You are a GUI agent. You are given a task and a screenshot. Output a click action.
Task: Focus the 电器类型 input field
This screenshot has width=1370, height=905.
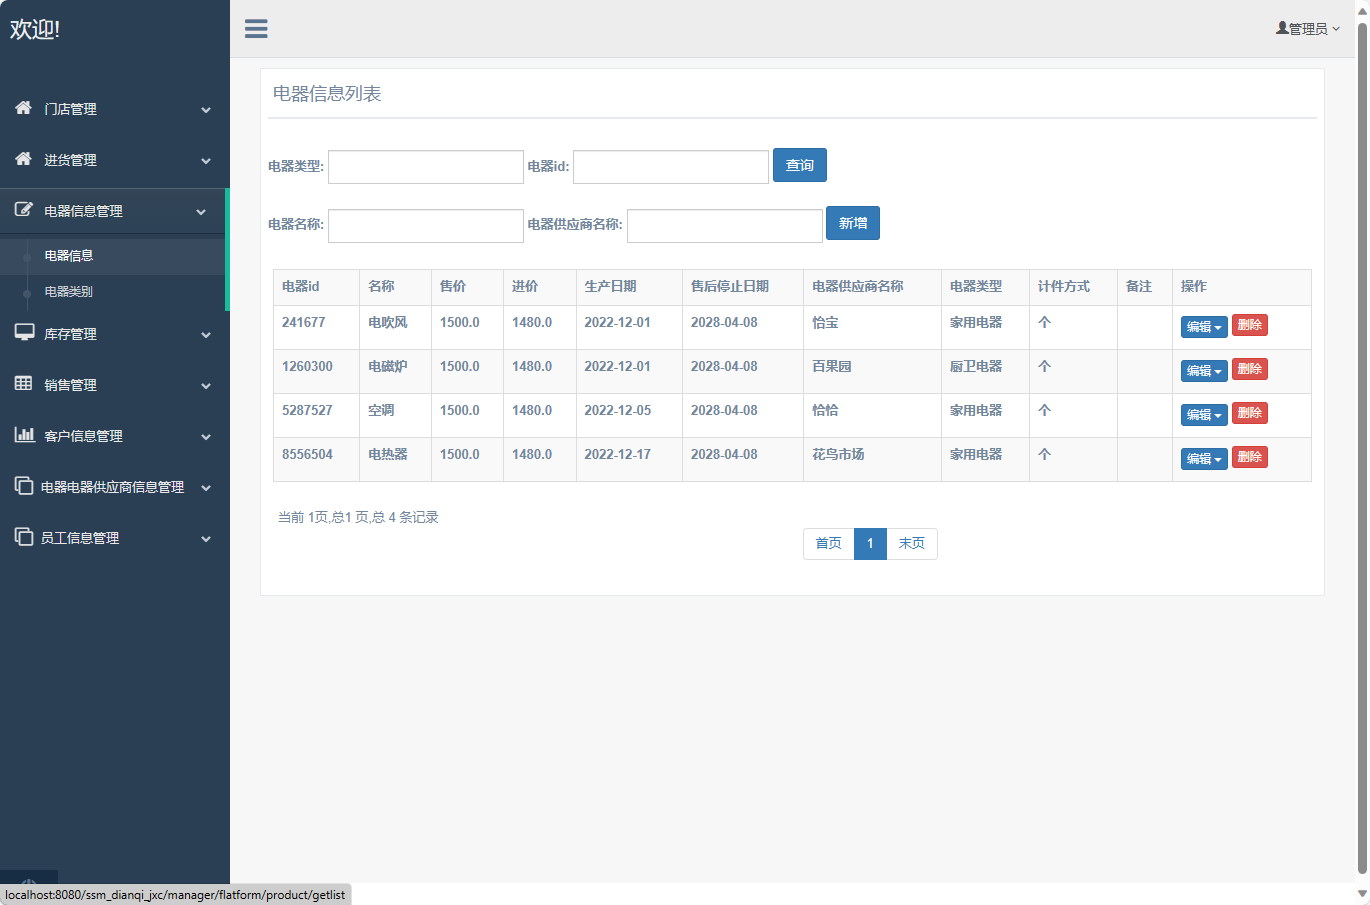click(426, 167)
